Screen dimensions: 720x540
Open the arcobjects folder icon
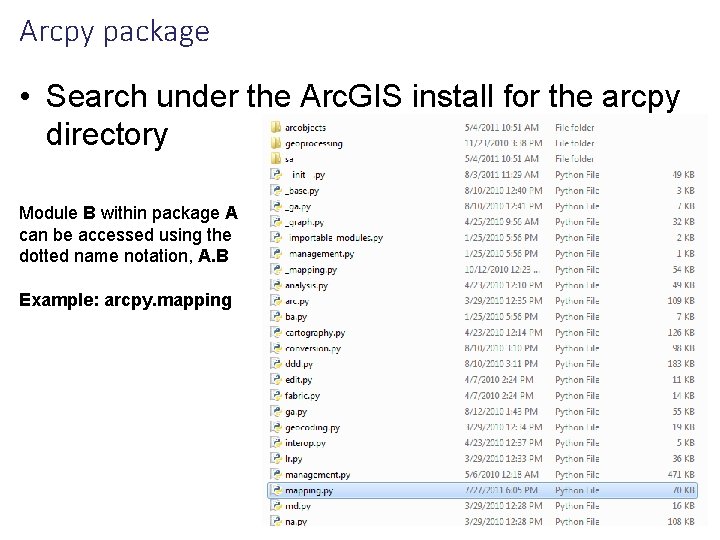click(x=276, y=128)
